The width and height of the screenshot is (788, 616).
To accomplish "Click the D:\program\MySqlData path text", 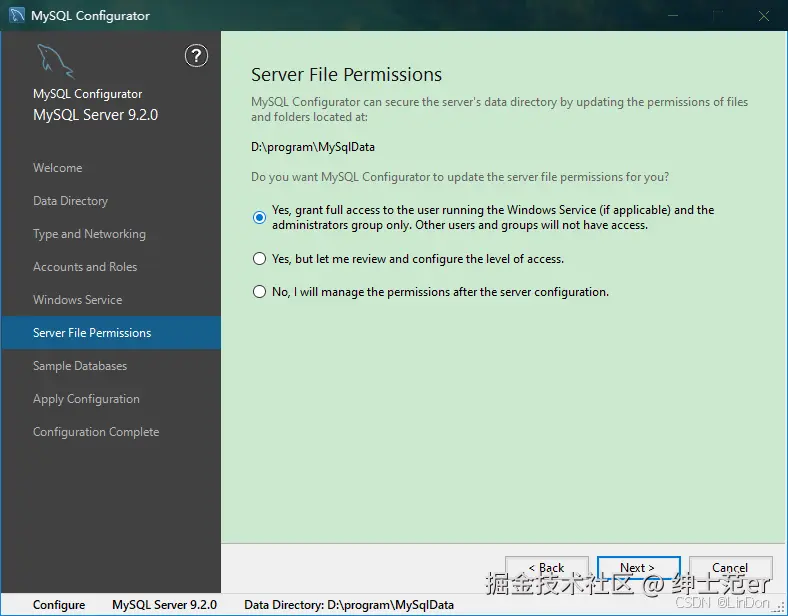I will (x=313, y=147).
